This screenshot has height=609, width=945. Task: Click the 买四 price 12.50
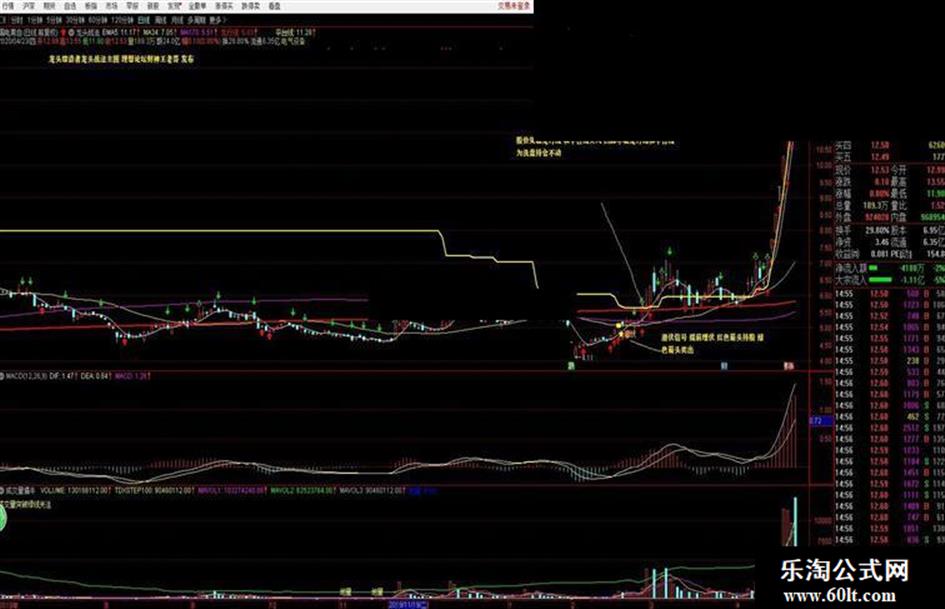[x=881, y=145]
